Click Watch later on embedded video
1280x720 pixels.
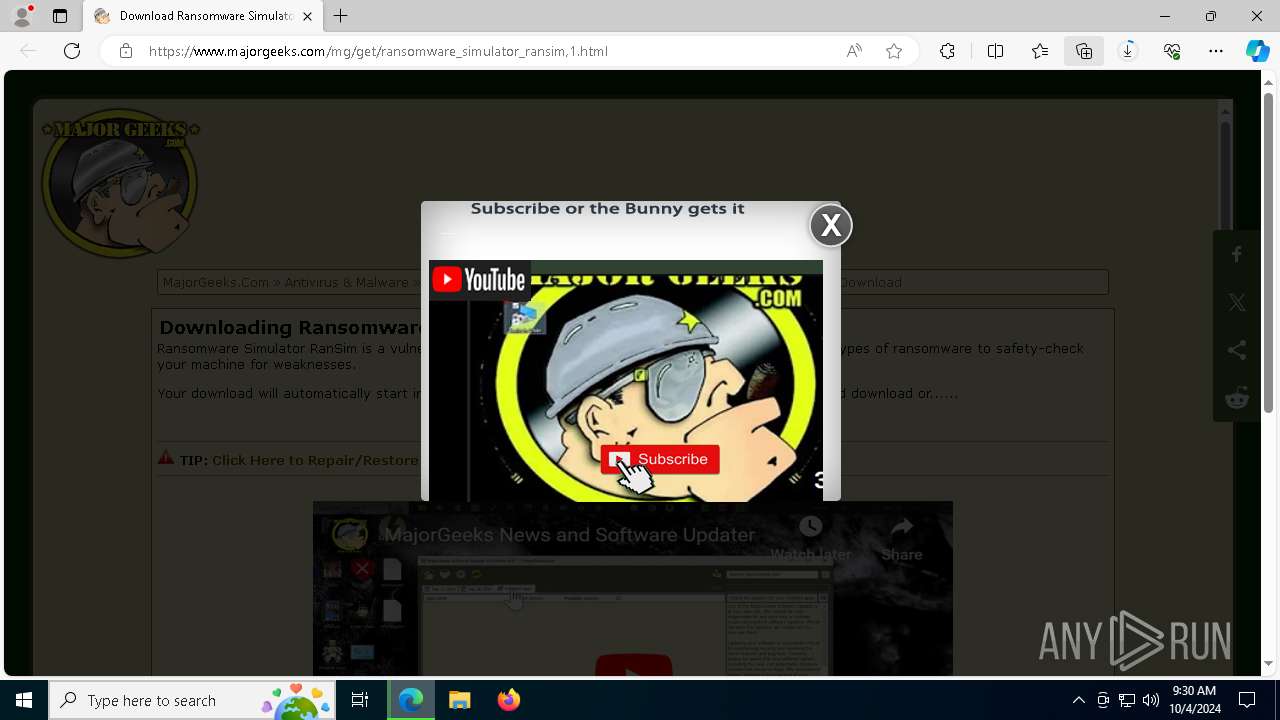click(810, 538)
